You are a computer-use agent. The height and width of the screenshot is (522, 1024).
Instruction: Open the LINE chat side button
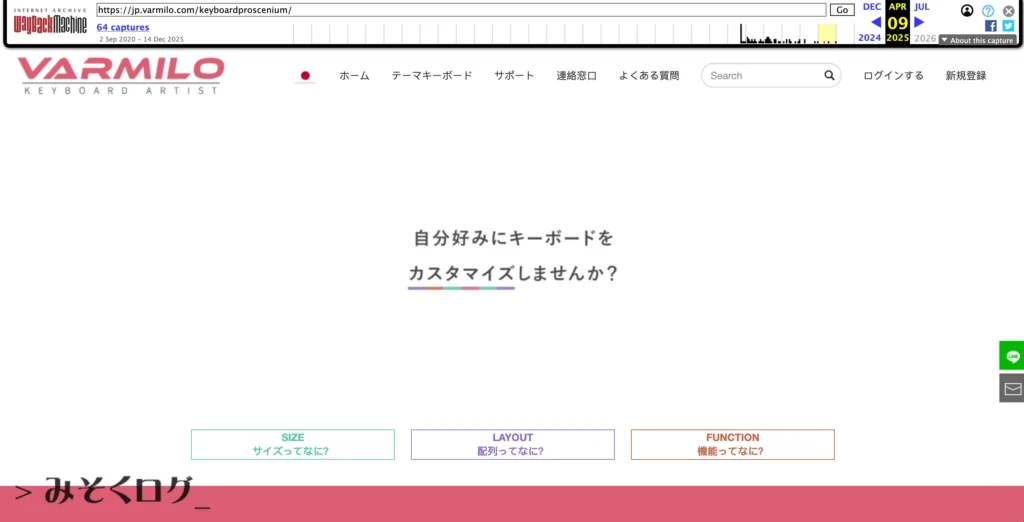point(1012,356)
